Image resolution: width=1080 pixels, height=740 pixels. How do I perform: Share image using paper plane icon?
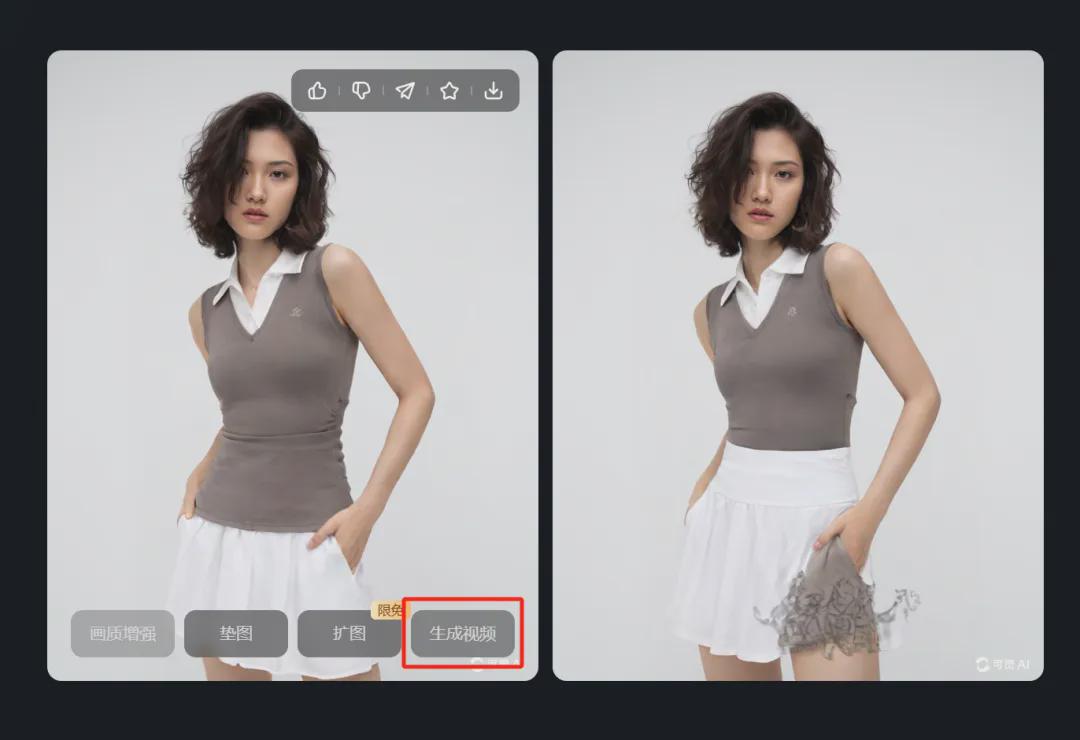(405, 91)
